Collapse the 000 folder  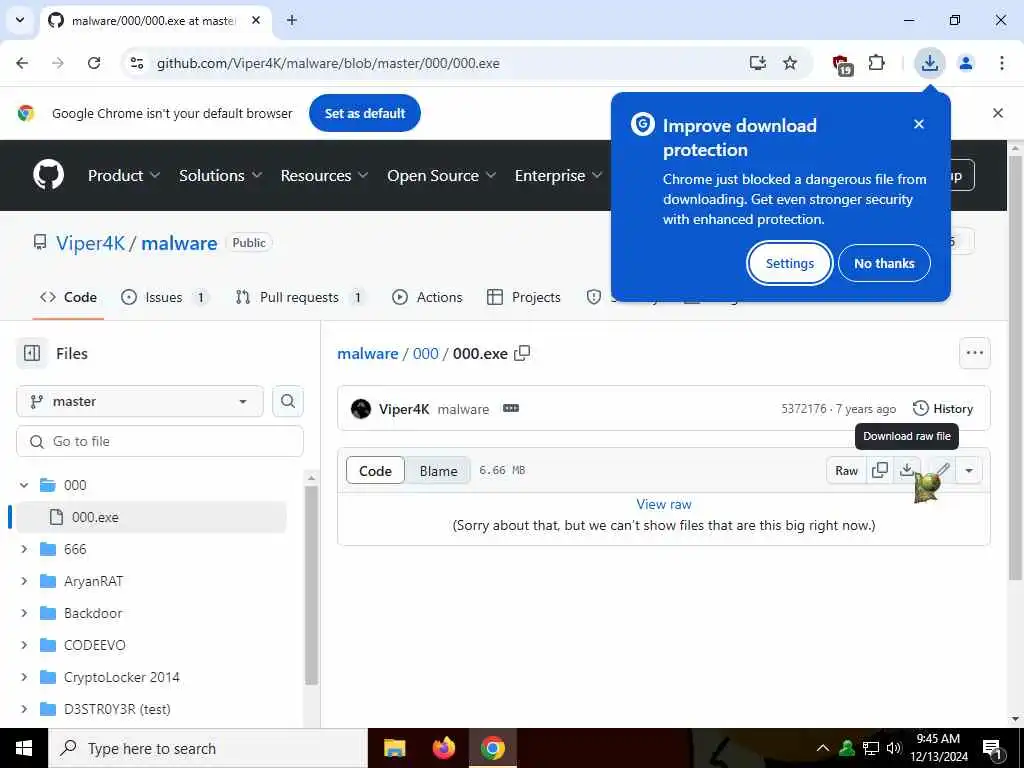pyautogui.click(x=24, y=485)
